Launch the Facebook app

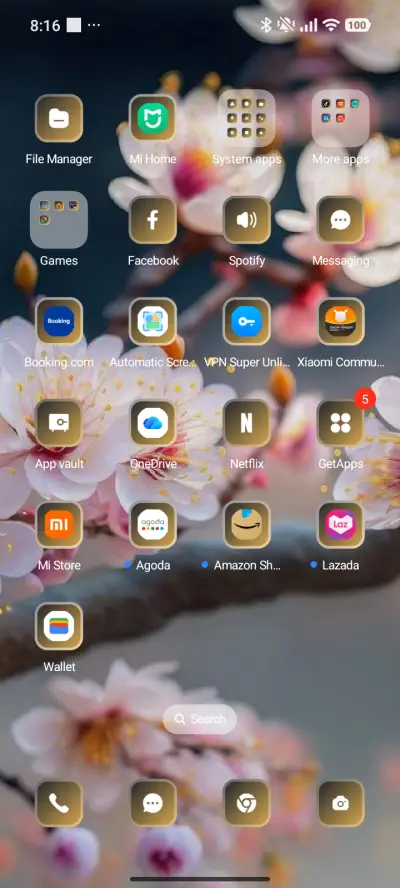point(152,220)
